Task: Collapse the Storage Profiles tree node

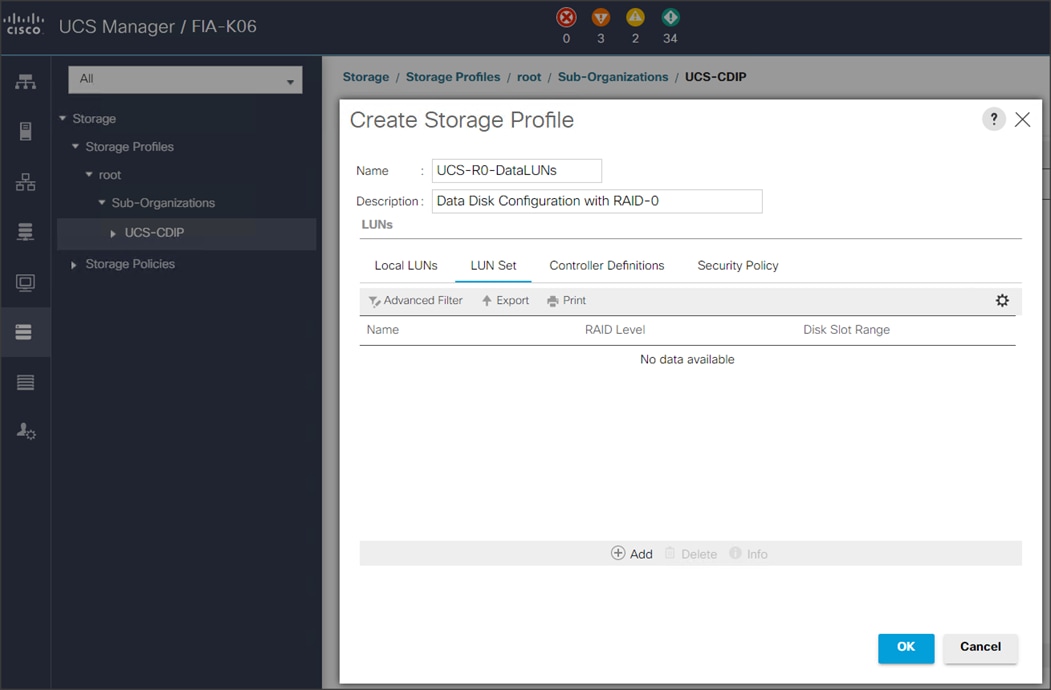Action: pos(75,146)
